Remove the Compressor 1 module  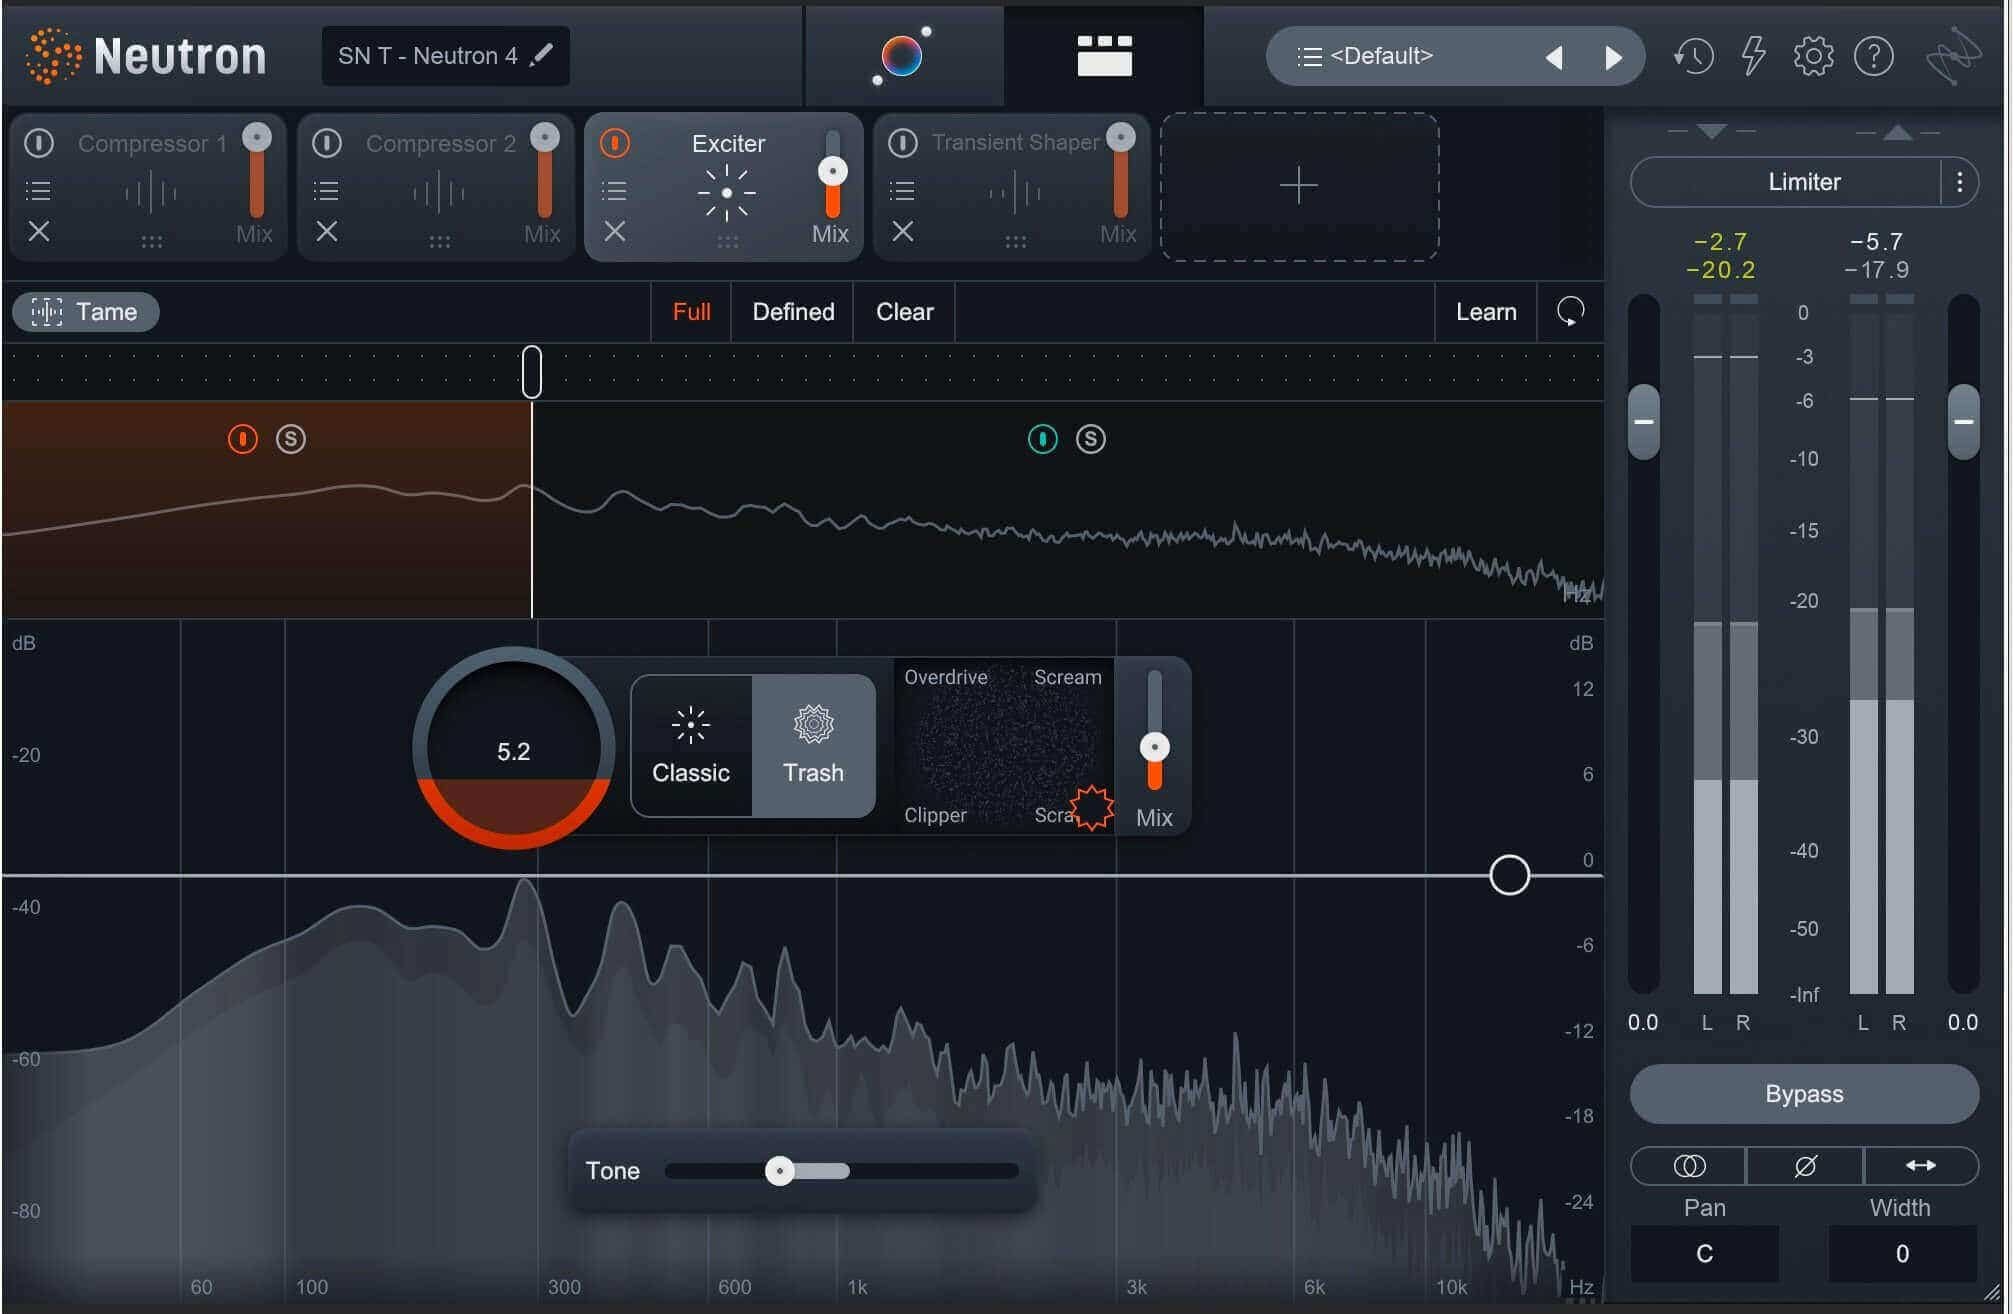(39, 231)
